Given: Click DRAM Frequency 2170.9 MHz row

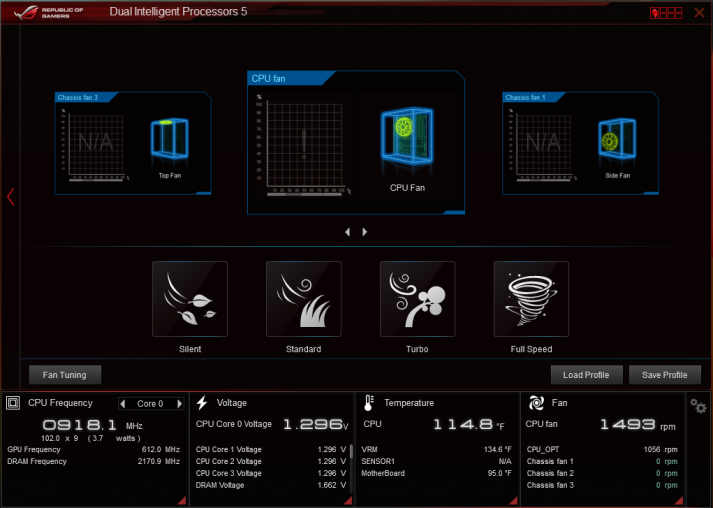Looking at the screenshot, I should [x=94, y=461].
